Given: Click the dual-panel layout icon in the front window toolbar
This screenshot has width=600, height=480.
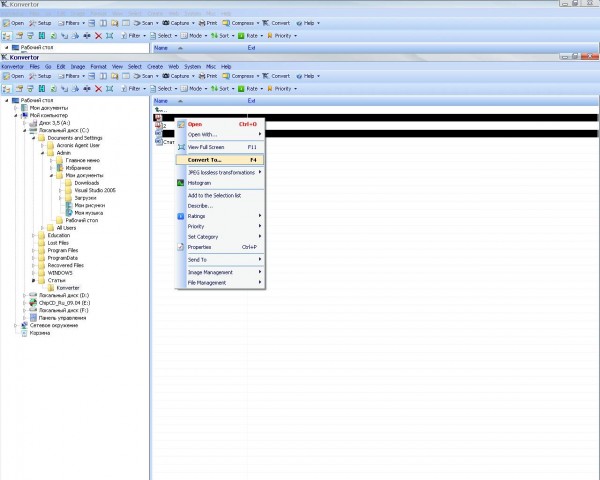Looking at the screenshot, I should [103, 76].
